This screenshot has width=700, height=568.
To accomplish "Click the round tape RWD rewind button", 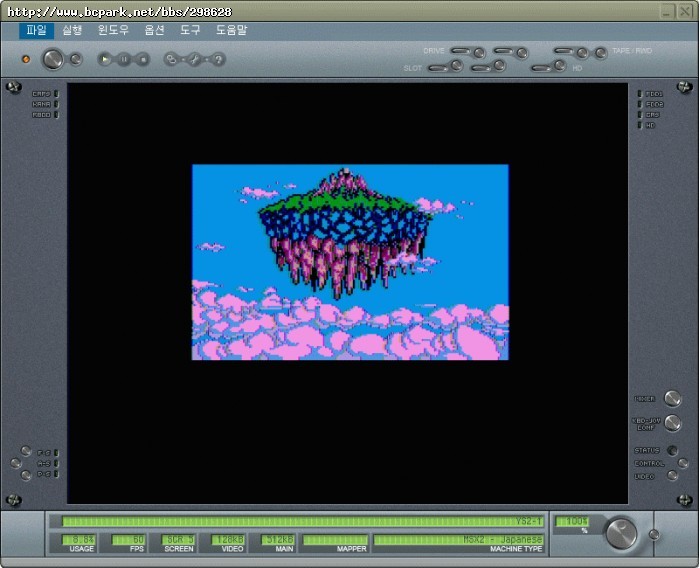I will (601, 53).
